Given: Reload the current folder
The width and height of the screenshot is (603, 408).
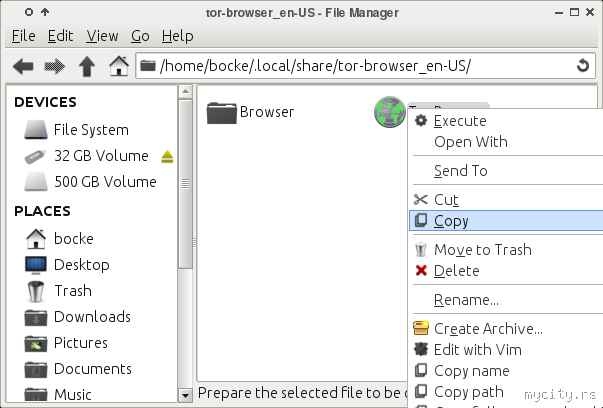Looking at the screenshot, I should [584, 67].
